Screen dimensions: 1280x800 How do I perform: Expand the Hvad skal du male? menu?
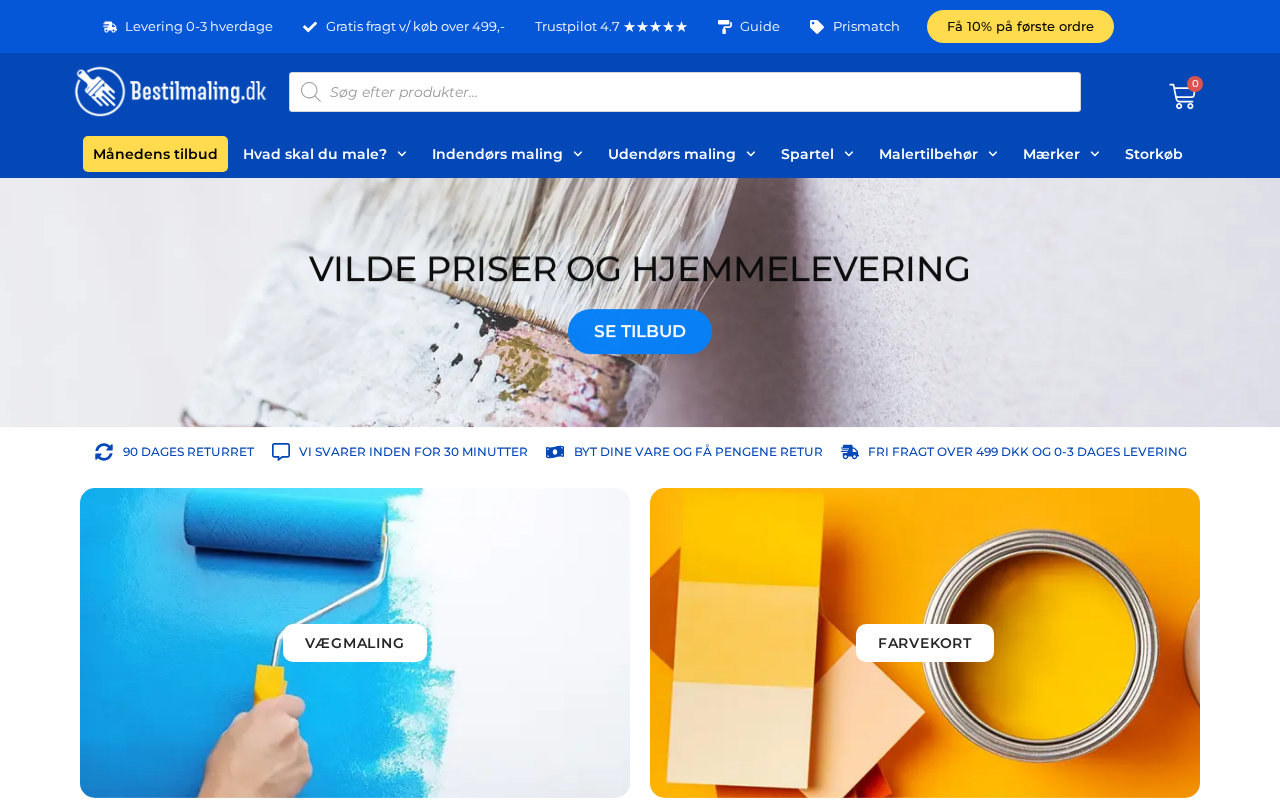325,154
